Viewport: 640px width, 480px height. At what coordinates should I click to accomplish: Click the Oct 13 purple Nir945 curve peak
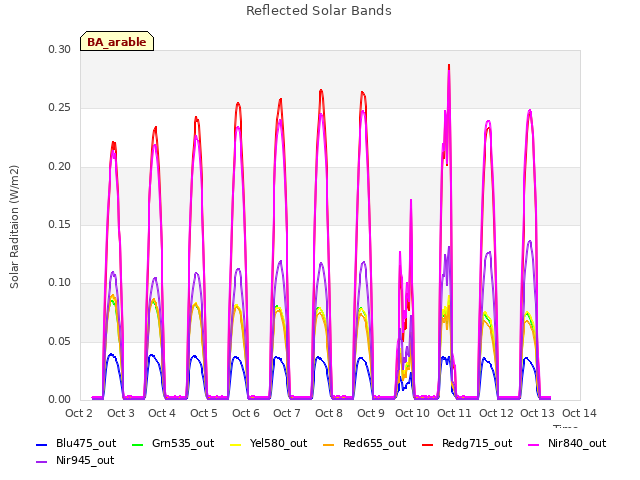(x=530, y=241)
